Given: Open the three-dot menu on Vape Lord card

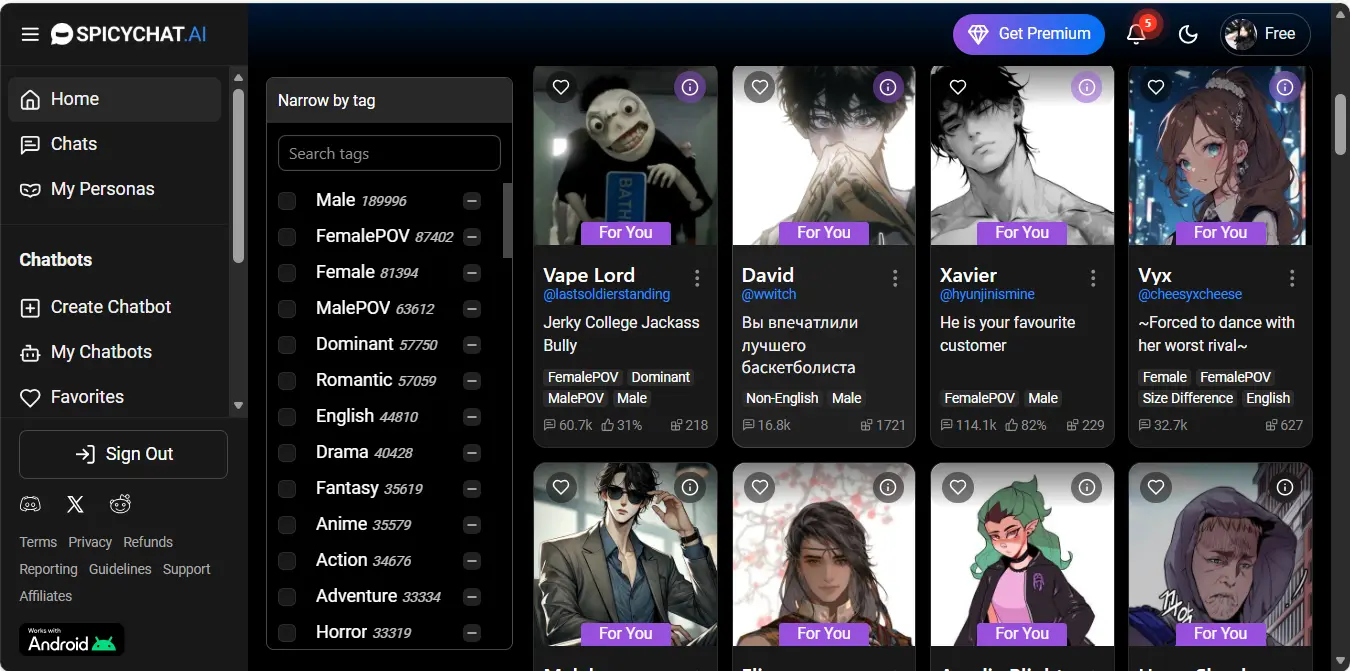Looking at the screenshot, I should (697, 278).
